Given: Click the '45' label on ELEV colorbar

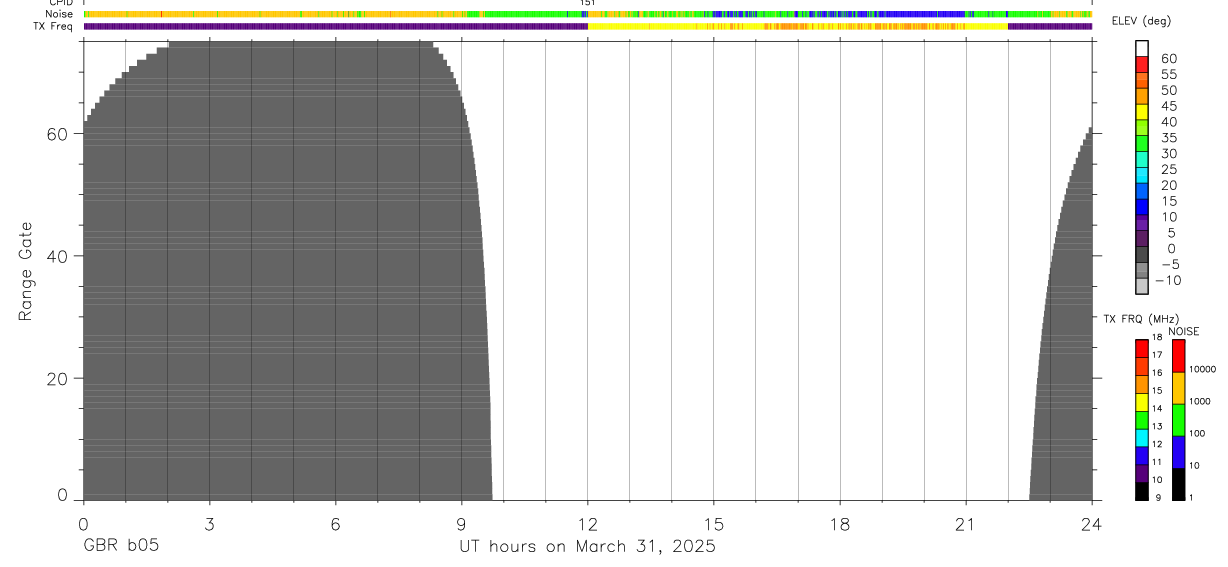Looking at the screenshot, I should [x=1169, y=106].
